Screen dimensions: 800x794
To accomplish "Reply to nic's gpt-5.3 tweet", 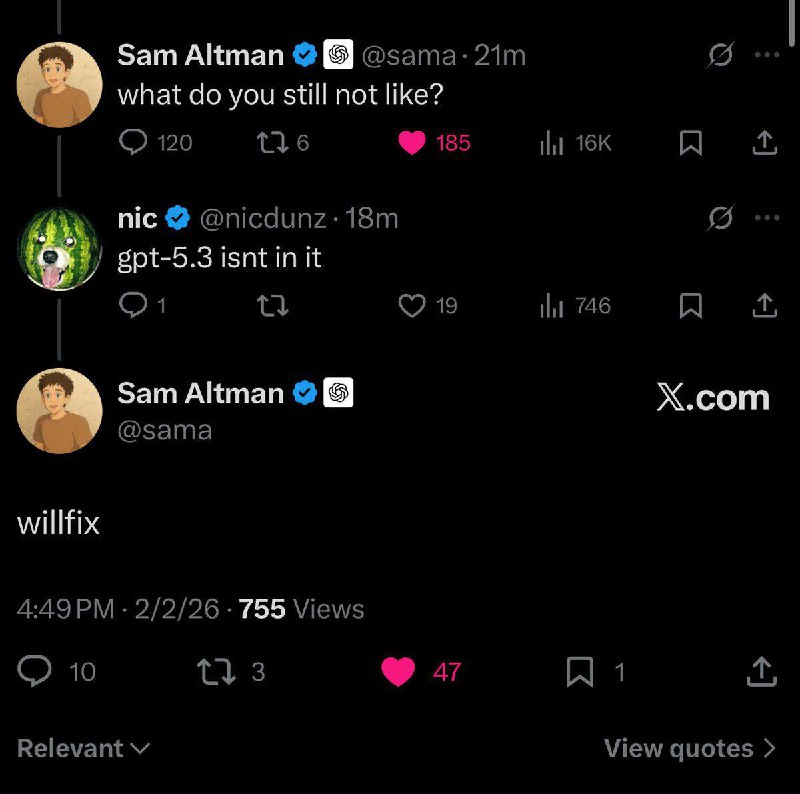I will point(133,306).
